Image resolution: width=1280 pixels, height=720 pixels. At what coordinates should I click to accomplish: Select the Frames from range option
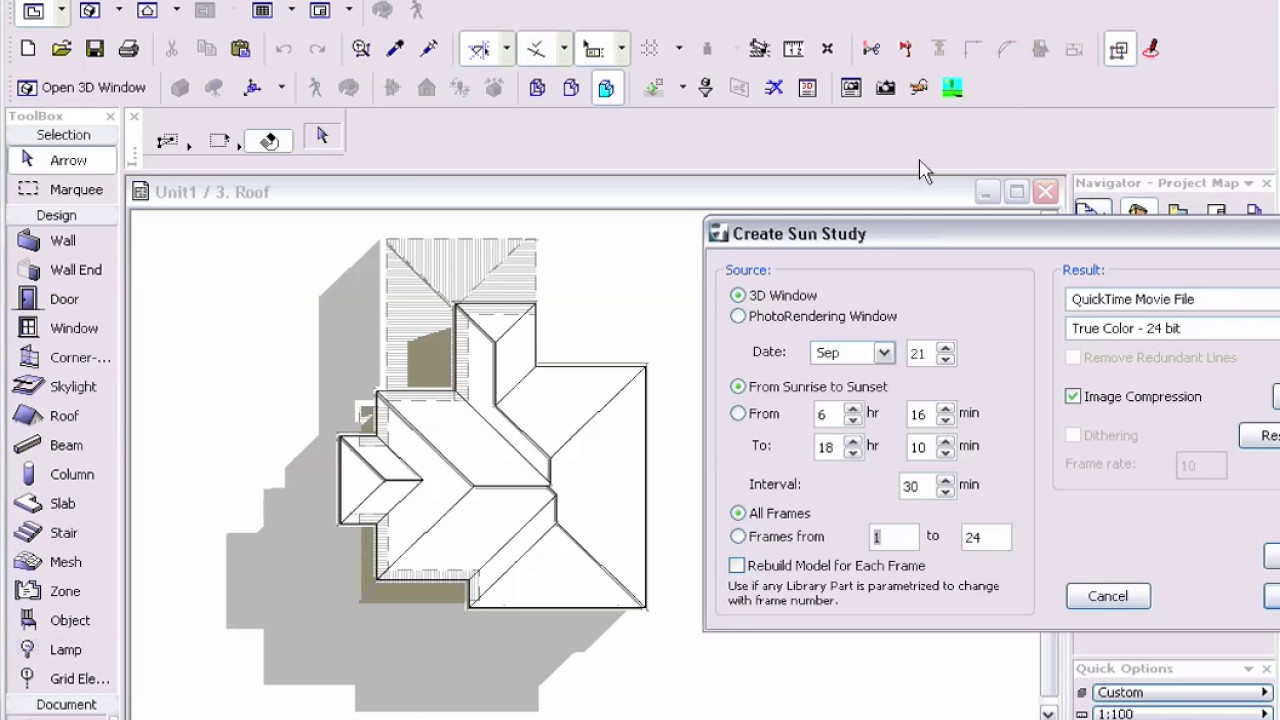pyautogui.click(x=738, y=537)
